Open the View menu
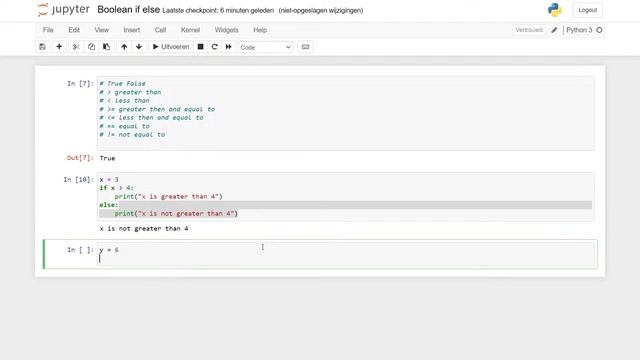 pos(102,30)
